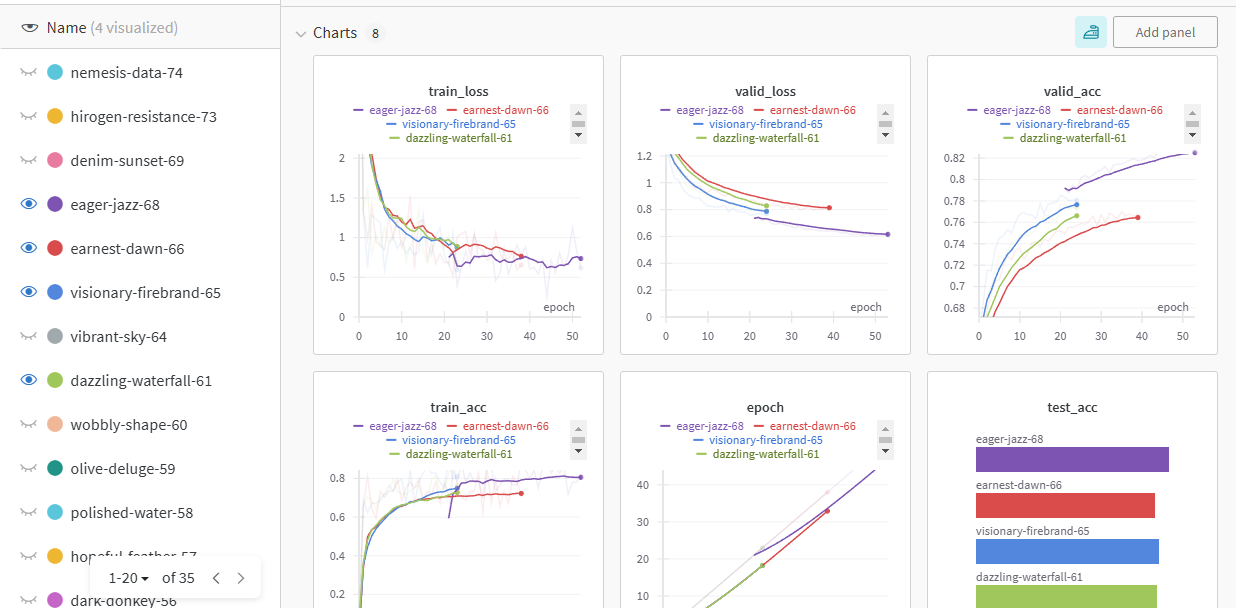Show the olive-deluge-59 run
This screenshot has width=1236, height=608.
(28, 469)
